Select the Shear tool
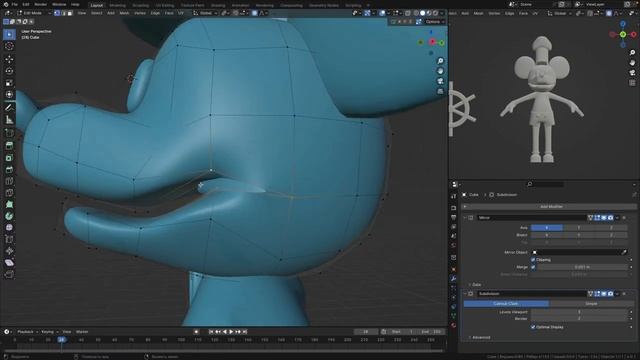The height and width of the screenshot is (360, 640). pos(9,262)
